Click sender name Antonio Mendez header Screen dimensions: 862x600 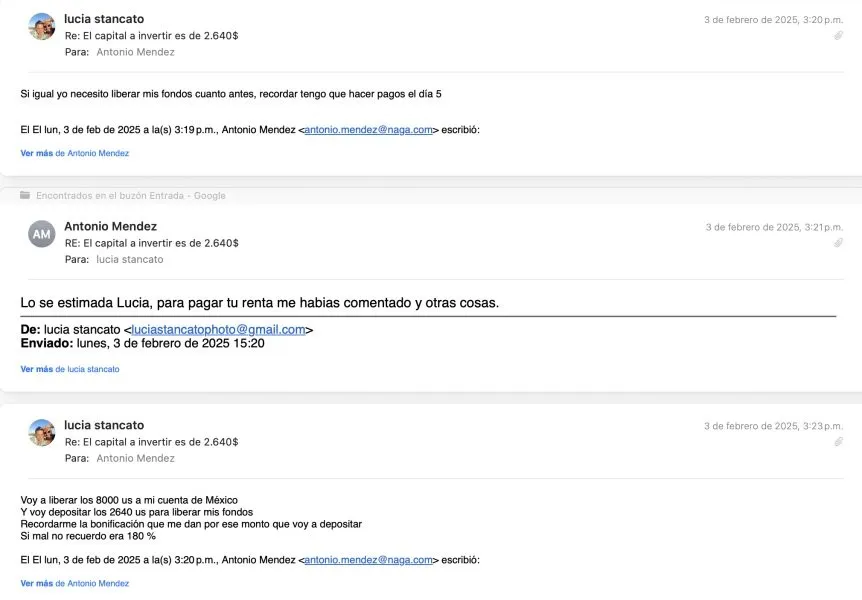(110, 227)
